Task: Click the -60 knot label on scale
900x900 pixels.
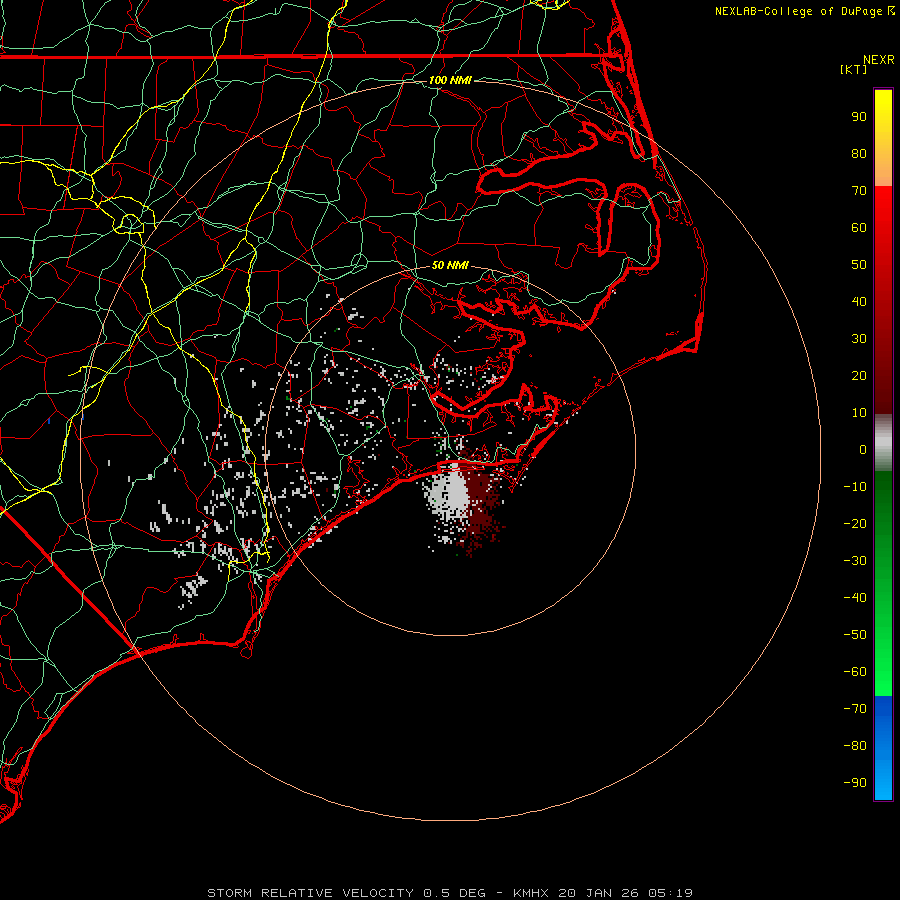Action: coord(855,672)
